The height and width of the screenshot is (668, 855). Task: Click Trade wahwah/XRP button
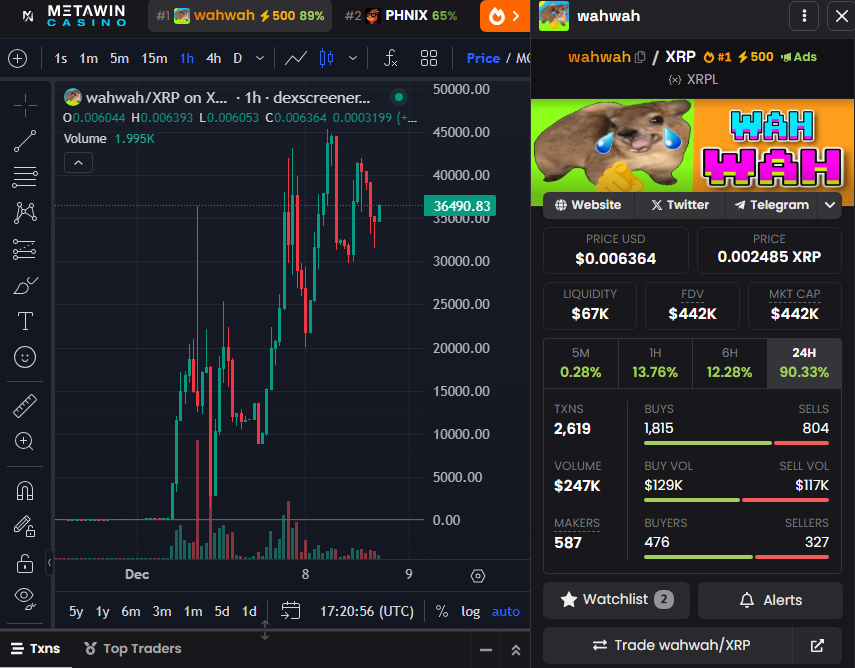[x=668, y=646]
